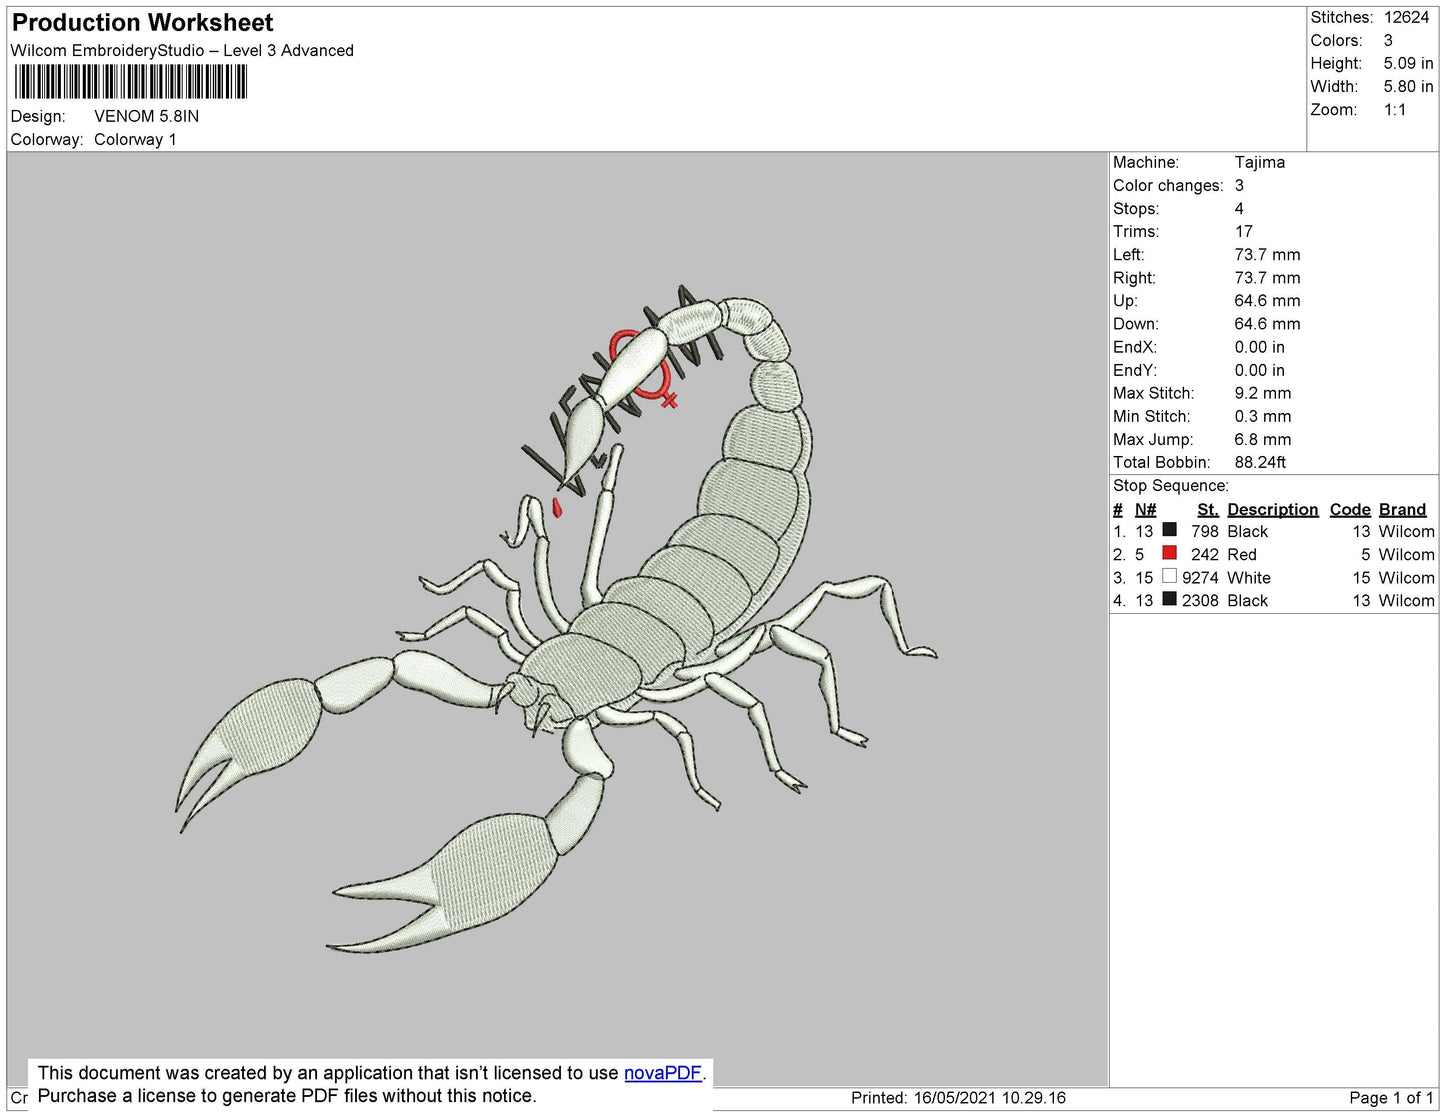Screen dimensions: 1445x1117
Task: Click the Description column header
Action: point(1272,509)
